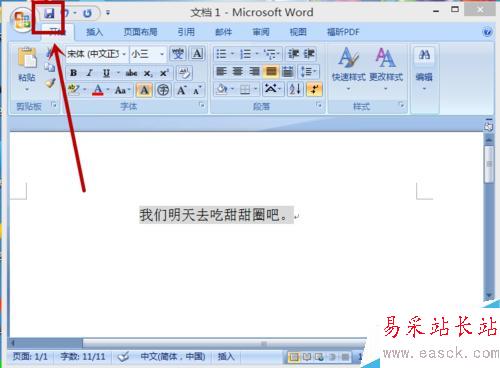Open 快速样式 quick styles gallery

(348, 69)
